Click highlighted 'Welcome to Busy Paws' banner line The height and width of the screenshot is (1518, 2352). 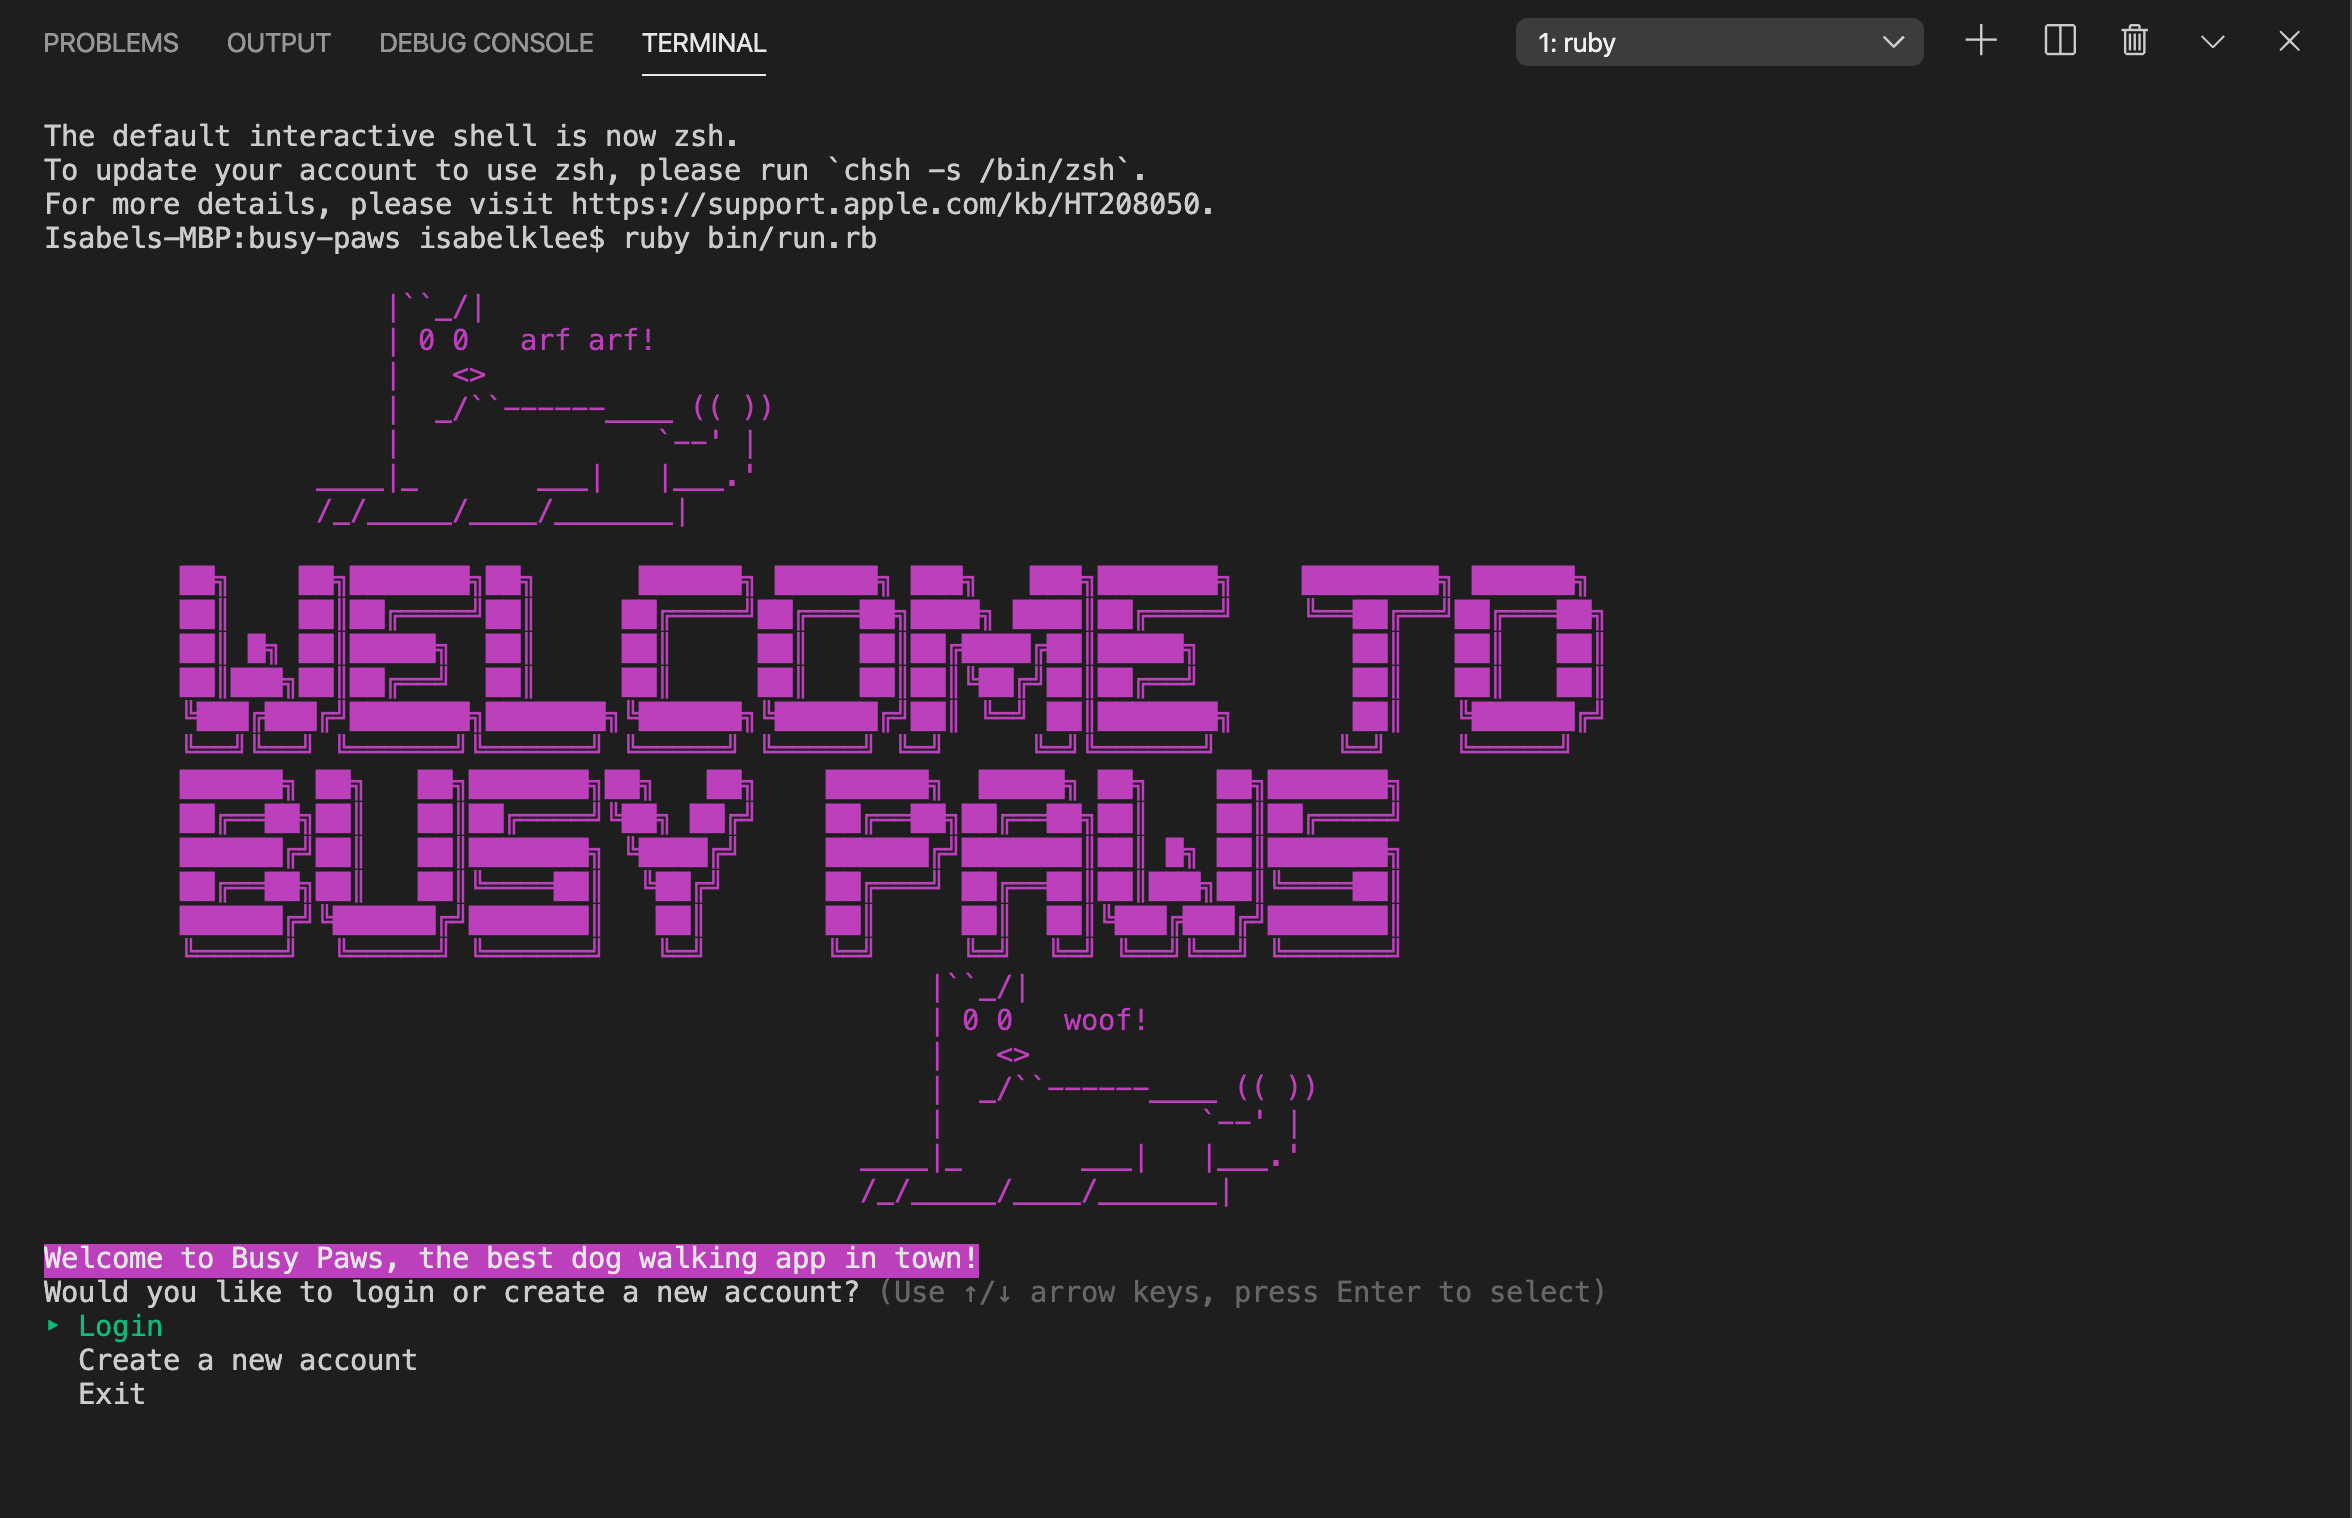[510, 1258]
